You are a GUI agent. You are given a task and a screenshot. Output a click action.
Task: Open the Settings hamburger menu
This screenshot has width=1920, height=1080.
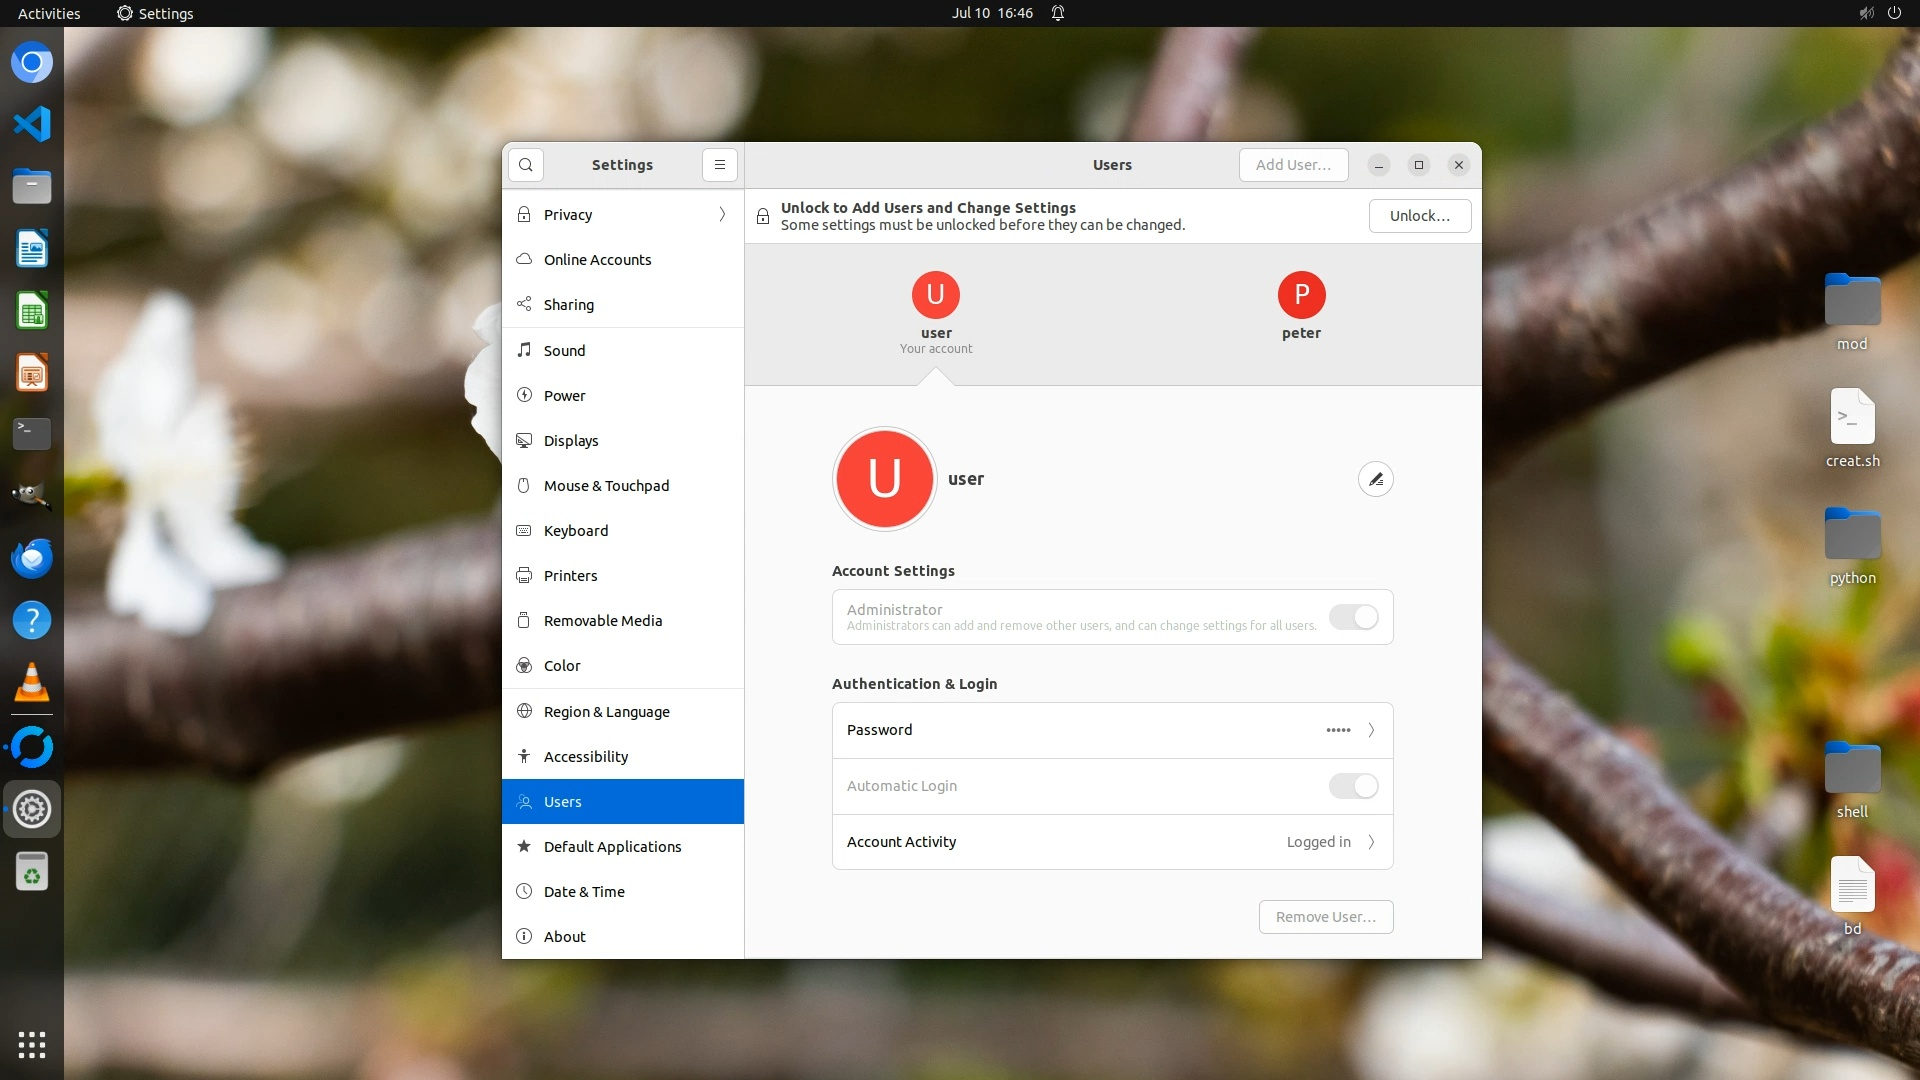click(719, 165)
